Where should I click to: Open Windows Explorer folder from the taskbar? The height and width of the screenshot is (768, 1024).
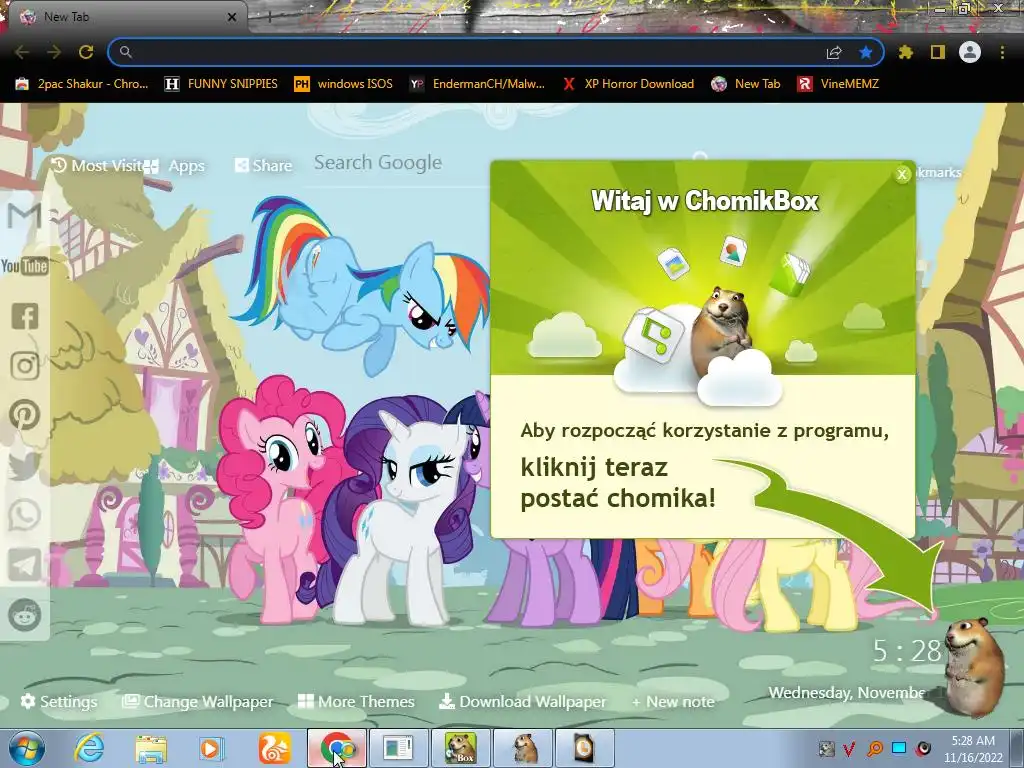coord(151,748)
